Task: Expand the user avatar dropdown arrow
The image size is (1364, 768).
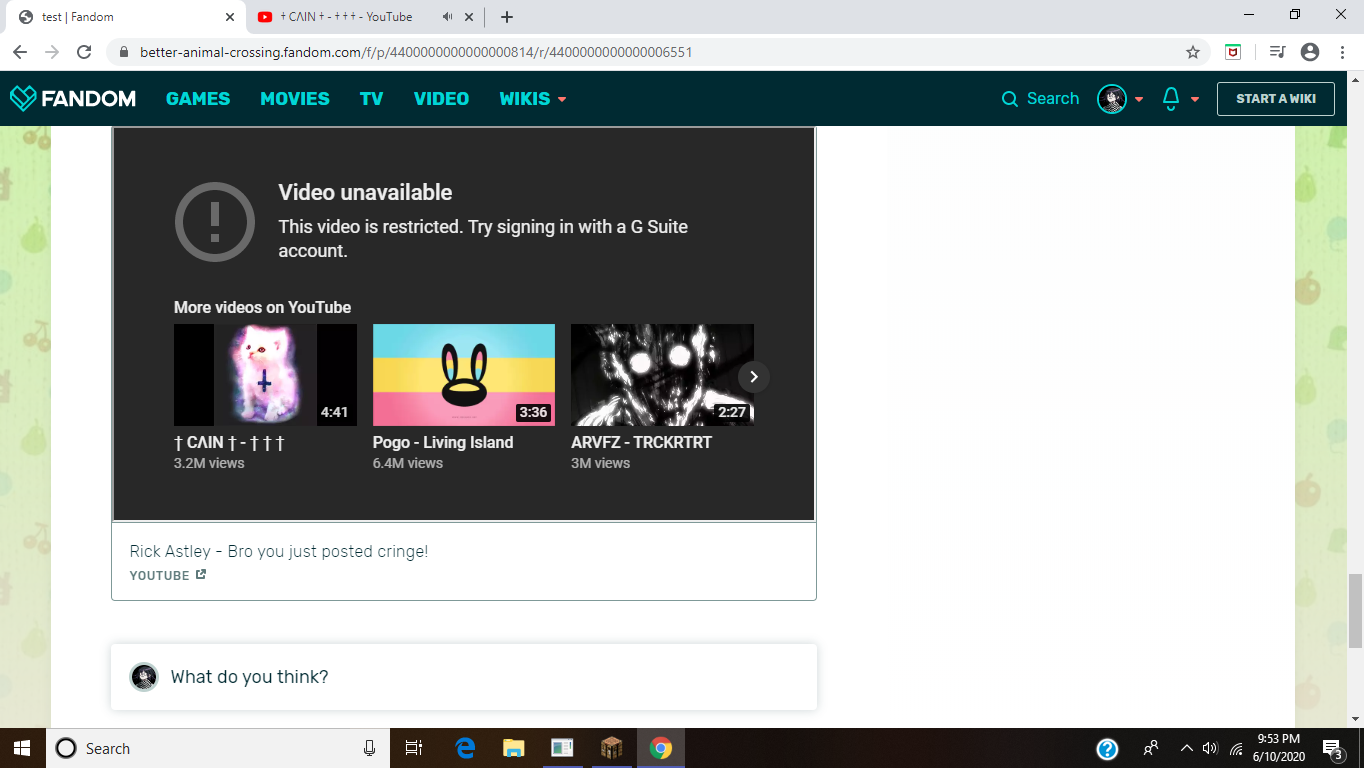Action: [x=1139, y=99]
